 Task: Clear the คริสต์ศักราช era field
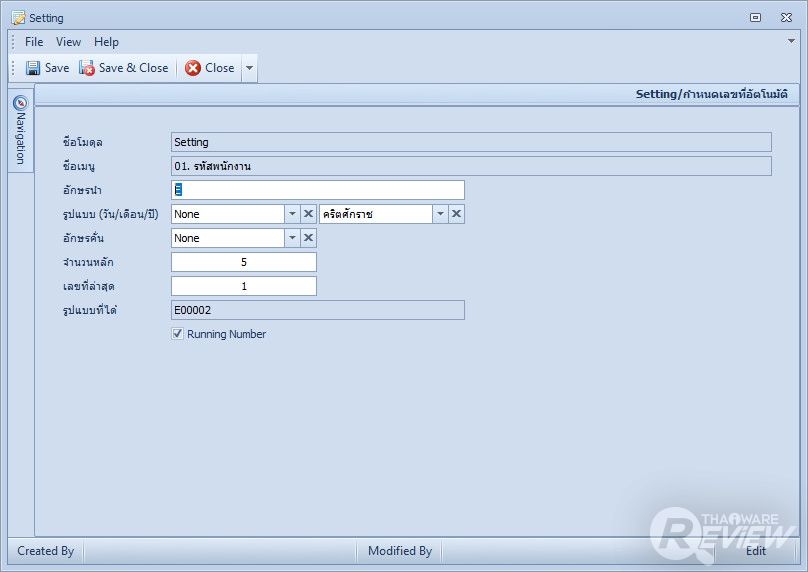[x=456, y=214]
